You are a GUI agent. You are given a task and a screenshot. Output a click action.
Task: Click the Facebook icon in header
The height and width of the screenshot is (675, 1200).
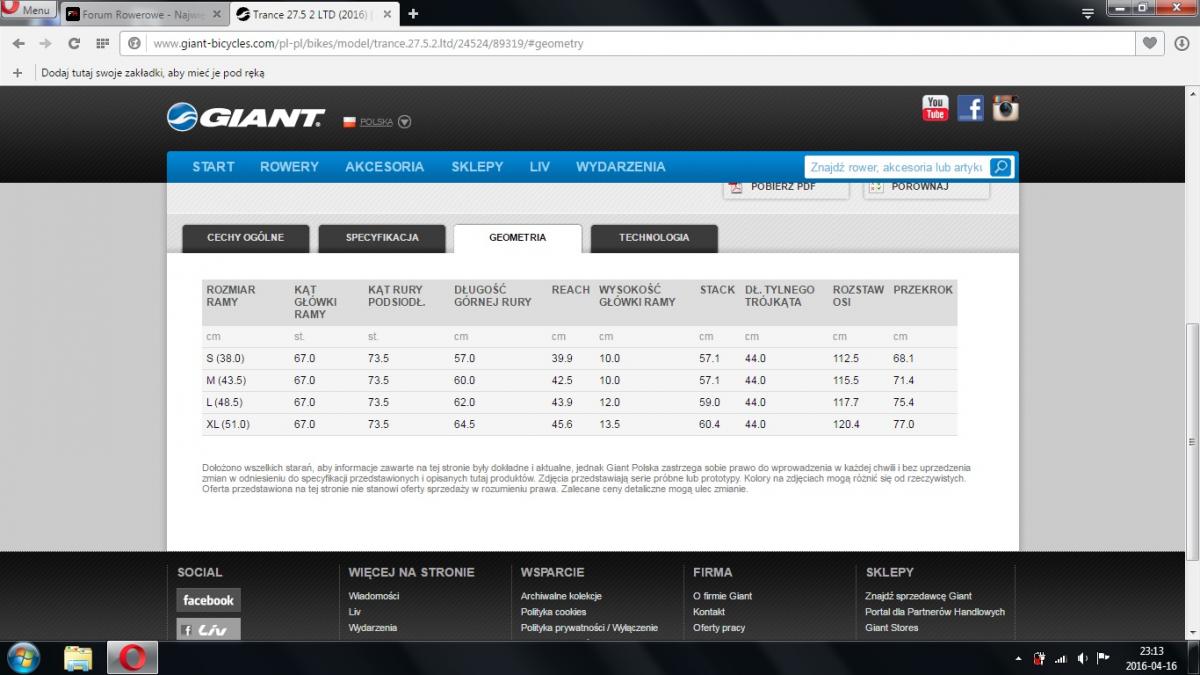tap(970, 108)
